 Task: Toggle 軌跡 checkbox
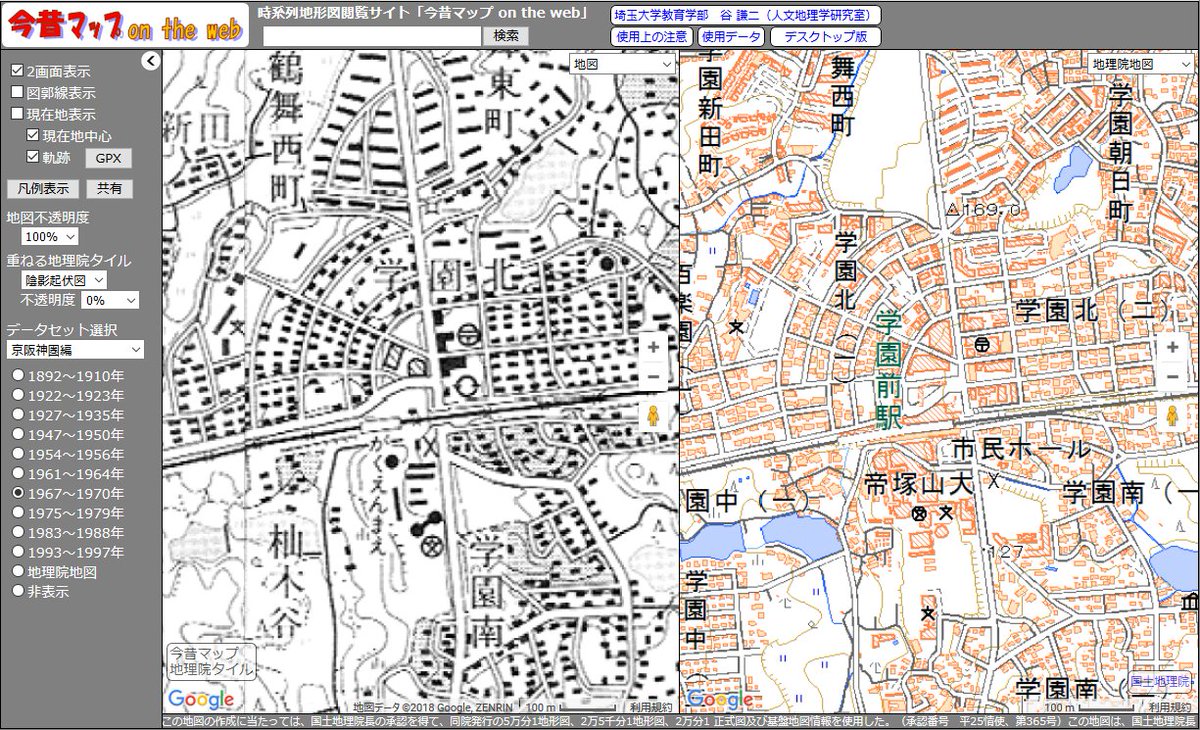coord(33,157)
